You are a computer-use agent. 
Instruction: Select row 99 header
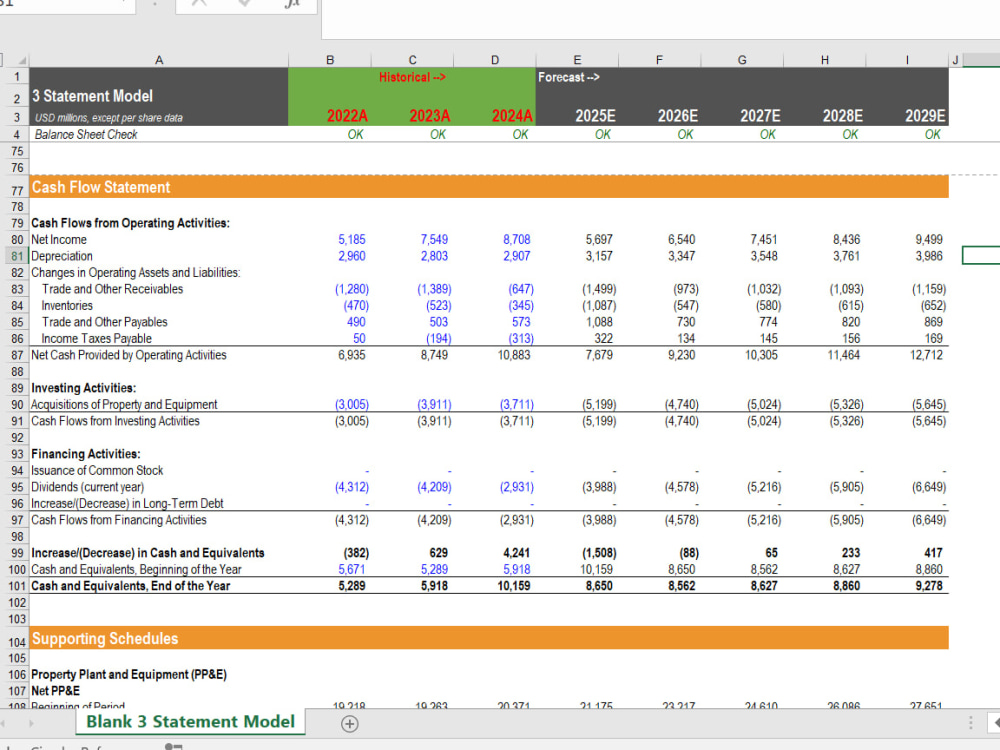coord(16,553)
